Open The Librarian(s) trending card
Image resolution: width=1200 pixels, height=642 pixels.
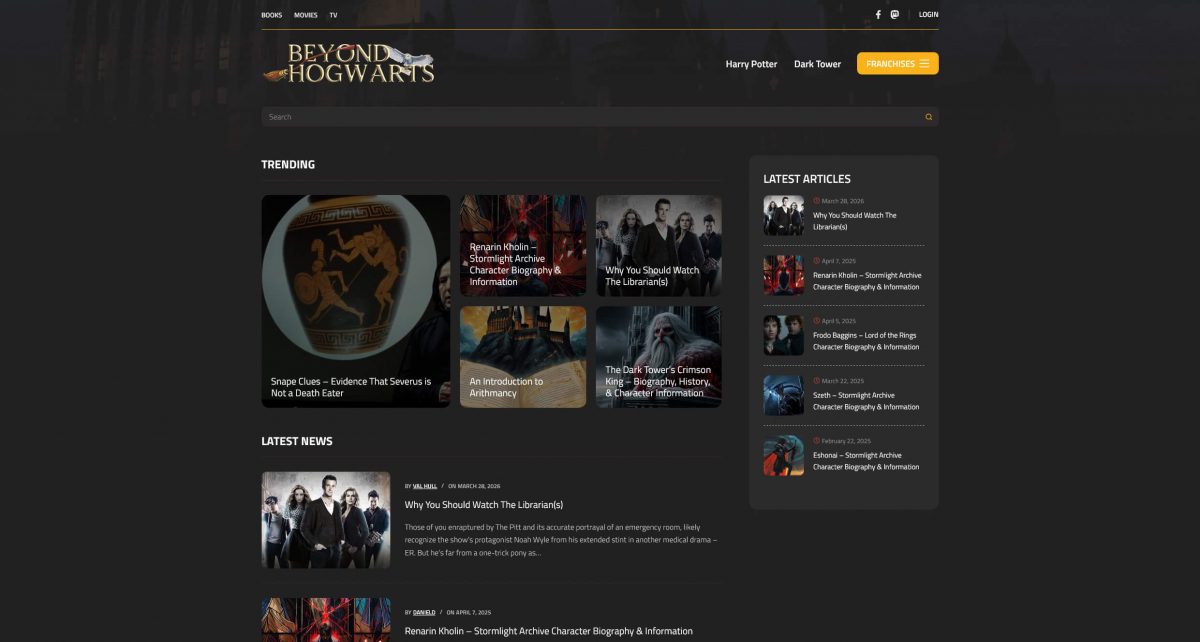pyautogui.click(x=659, y=246)
